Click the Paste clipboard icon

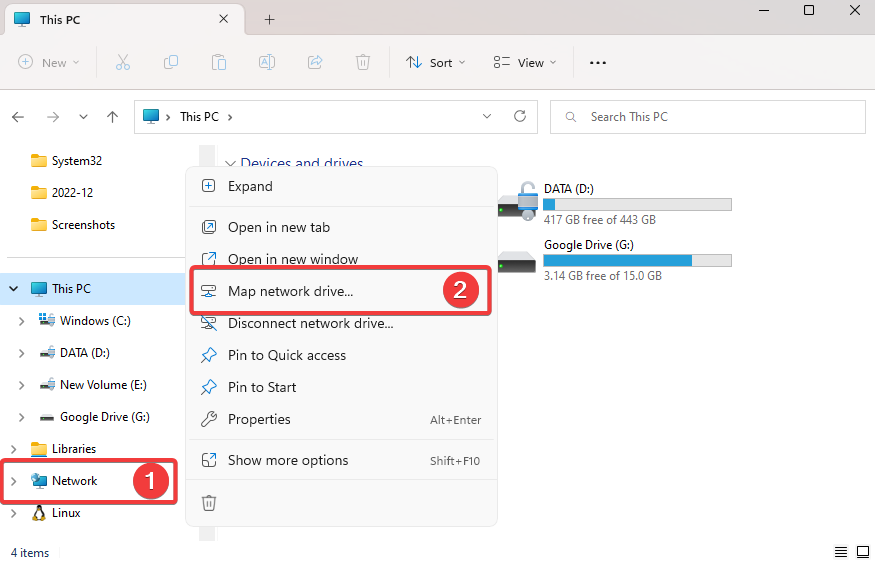click(219, 62)
